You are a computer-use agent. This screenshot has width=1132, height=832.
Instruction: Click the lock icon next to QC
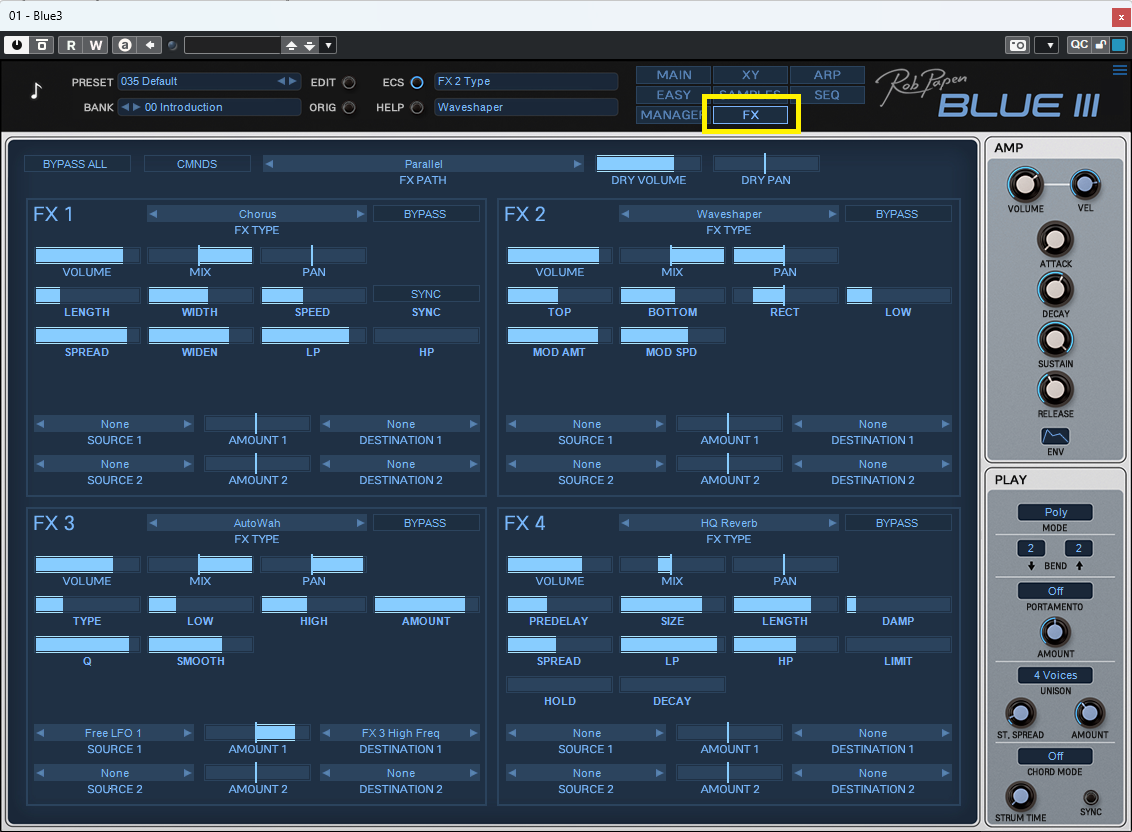(x=1100, y=45)
